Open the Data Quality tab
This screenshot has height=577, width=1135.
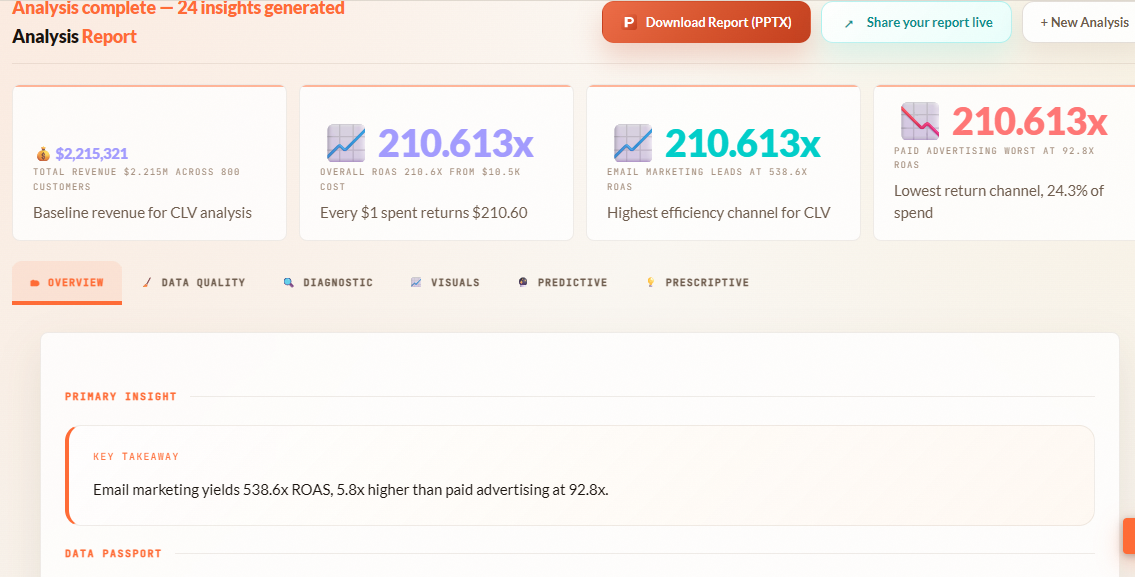193,282
